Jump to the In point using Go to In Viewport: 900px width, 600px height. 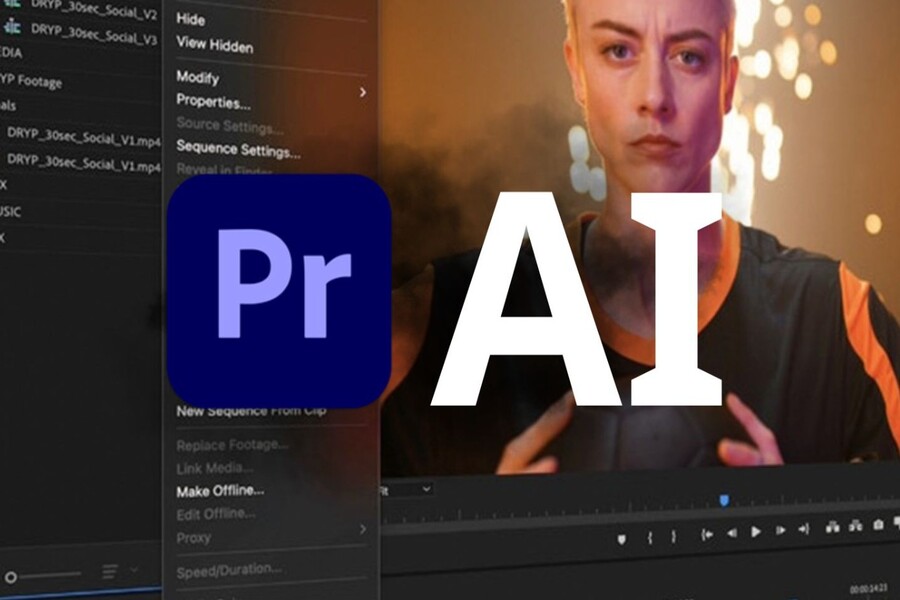[707, 535]
